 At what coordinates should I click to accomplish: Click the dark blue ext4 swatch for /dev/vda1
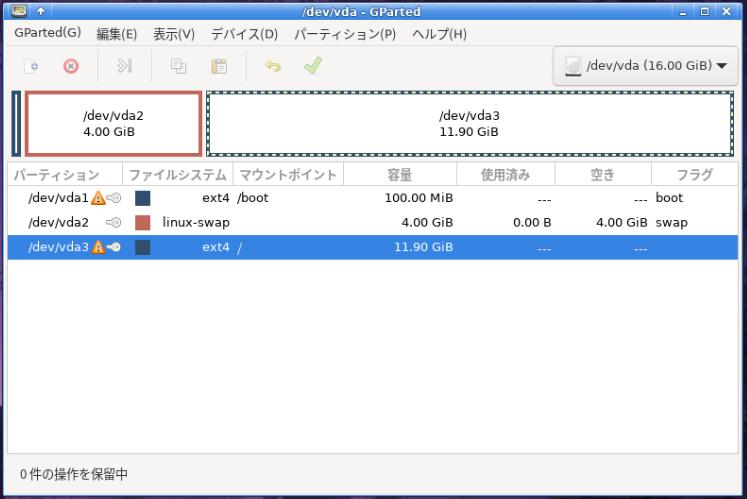coord(142,198)
